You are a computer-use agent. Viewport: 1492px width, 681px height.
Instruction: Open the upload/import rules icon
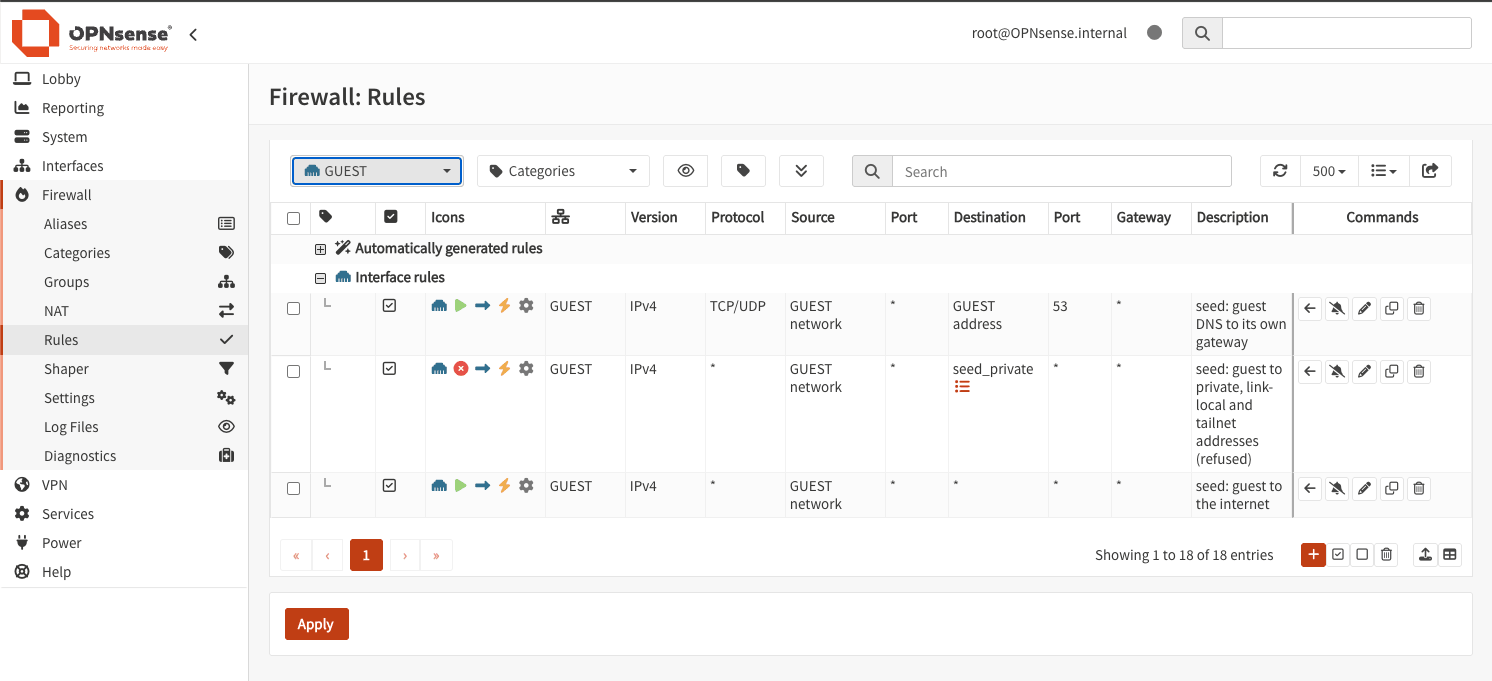tap(1426, 555)
